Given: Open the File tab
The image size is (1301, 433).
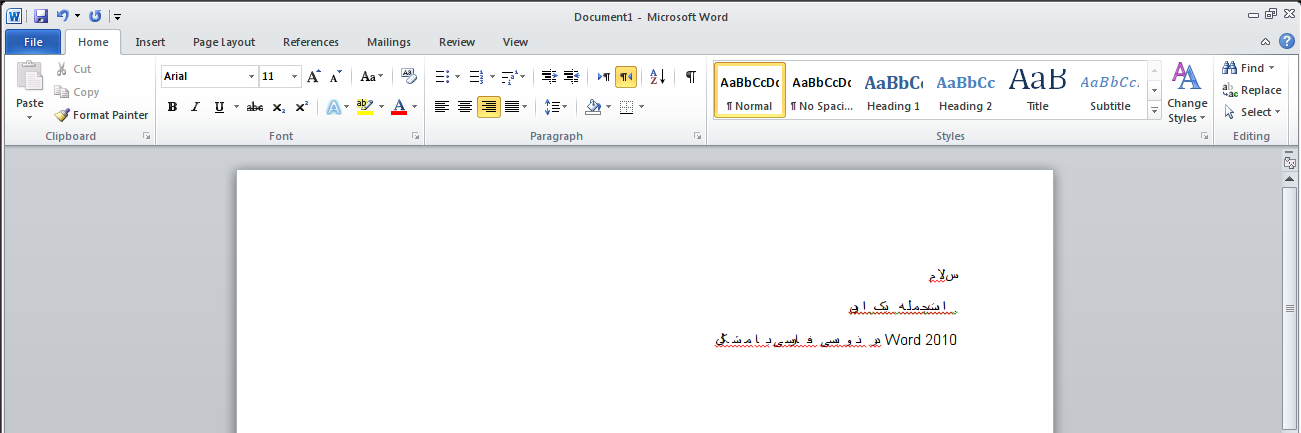Looking at the screenshot, I should pos(33,42).
